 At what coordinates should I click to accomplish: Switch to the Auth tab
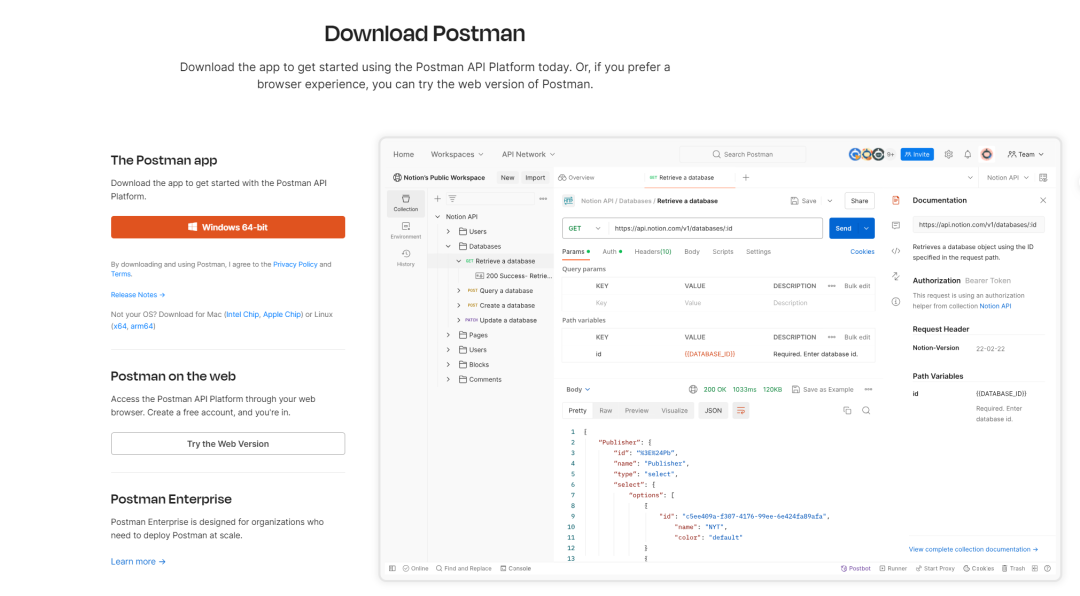point(612,251)
